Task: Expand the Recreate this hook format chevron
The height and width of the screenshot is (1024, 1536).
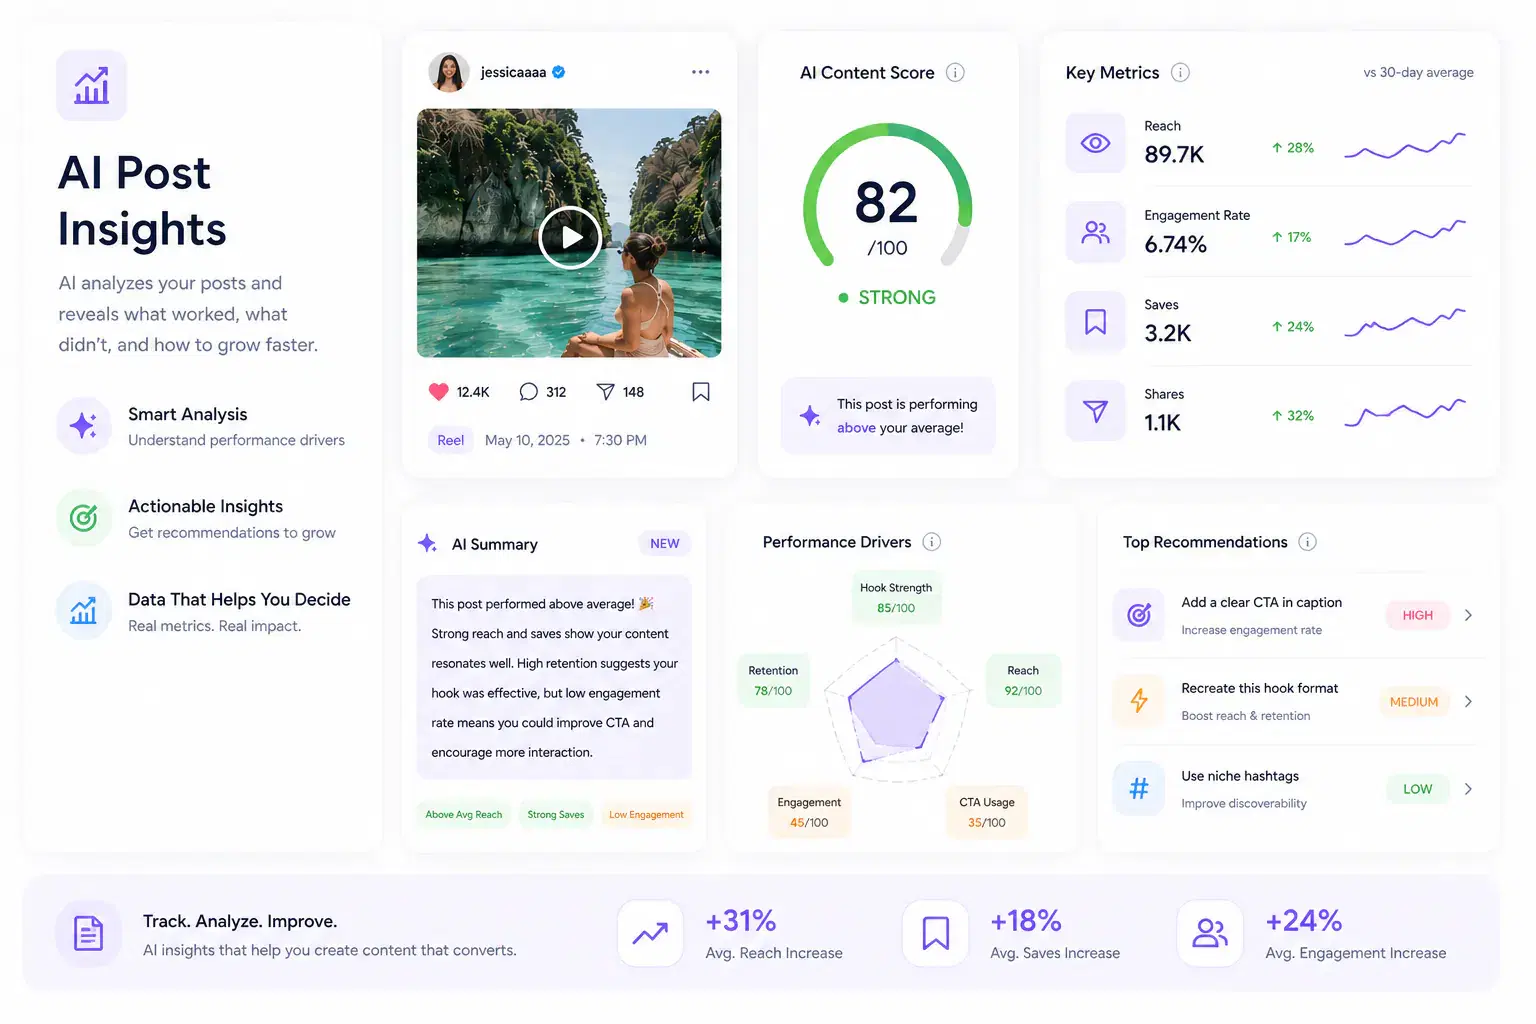Action: pyautogui.click(x=1468, y=702)
